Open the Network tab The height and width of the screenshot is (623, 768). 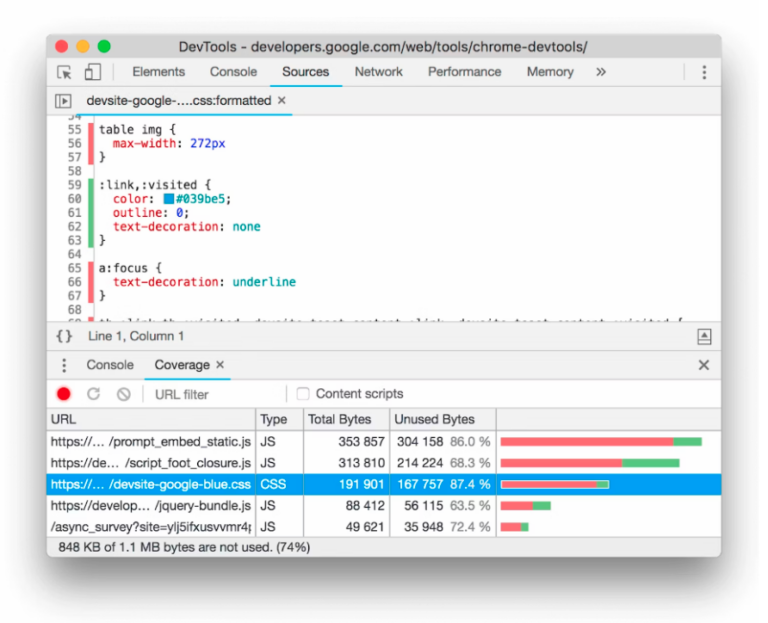pyautogui.click(x=379, y=72)
